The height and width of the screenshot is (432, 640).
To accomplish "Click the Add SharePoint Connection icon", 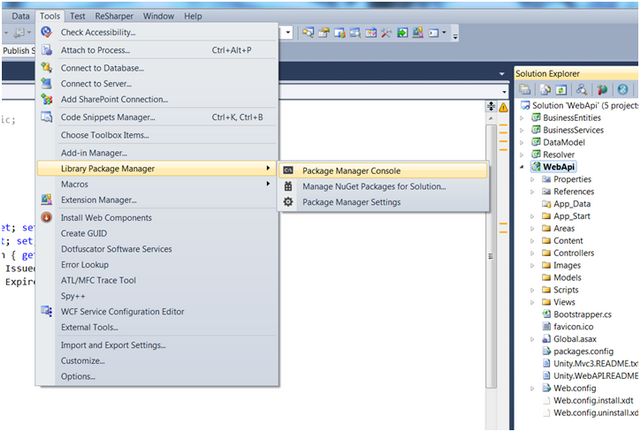I will (x=47, y=99).
